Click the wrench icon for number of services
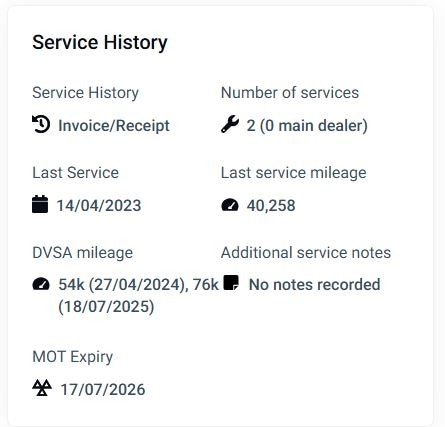The image size is (445, 427). (x=230, y=124)
